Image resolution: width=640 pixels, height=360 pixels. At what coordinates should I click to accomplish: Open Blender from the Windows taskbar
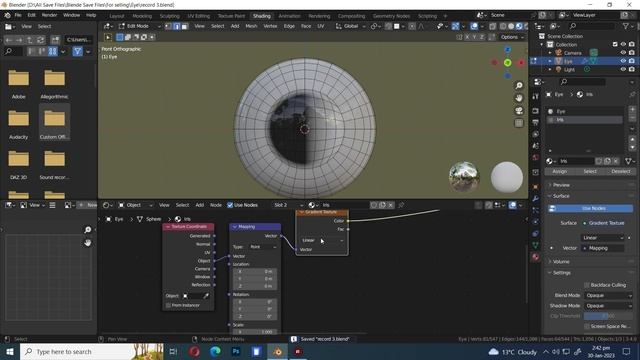click(x=278, y=351)
